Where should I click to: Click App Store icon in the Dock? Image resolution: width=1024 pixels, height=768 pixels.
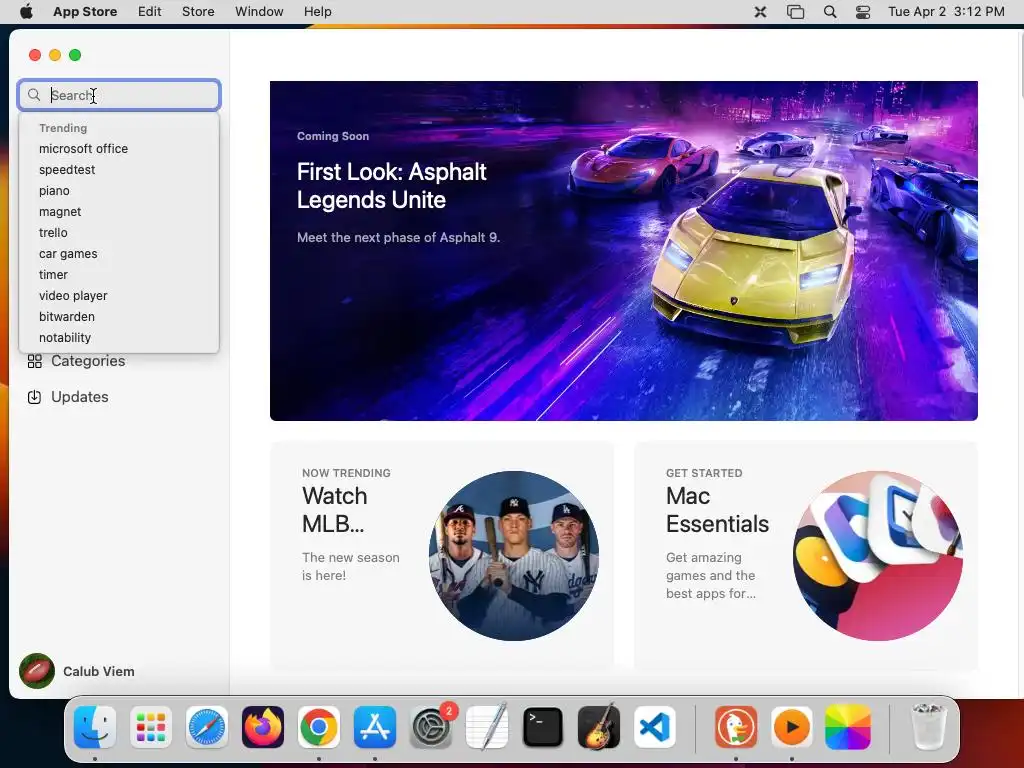[375, 727]
